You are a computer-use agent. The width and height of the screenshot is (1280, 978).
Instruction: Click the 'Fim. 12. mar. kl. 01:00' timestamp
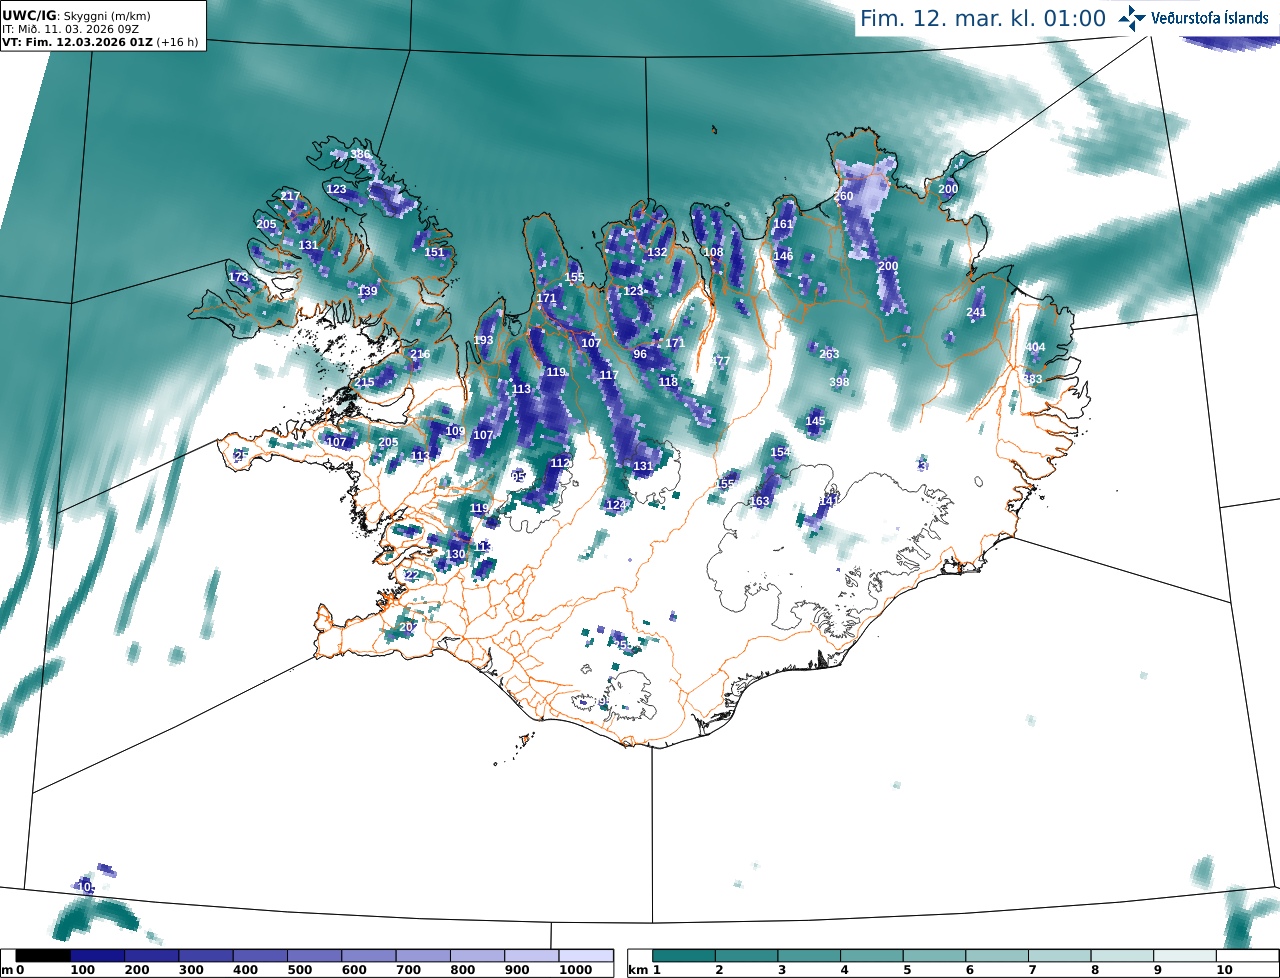(x=983, y=18)
